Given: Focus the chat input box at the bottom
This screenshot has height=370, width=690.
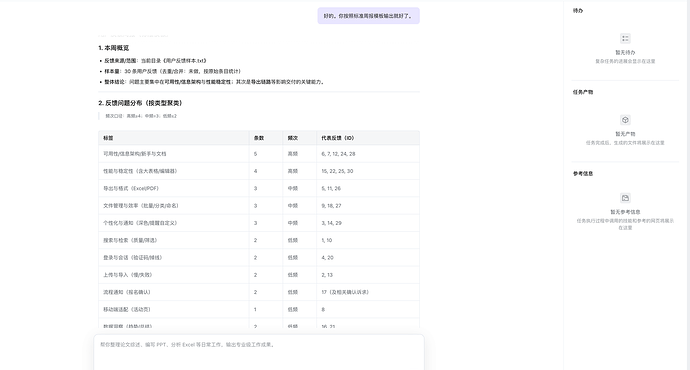Looking at the screenshot, I should [259, 352].
